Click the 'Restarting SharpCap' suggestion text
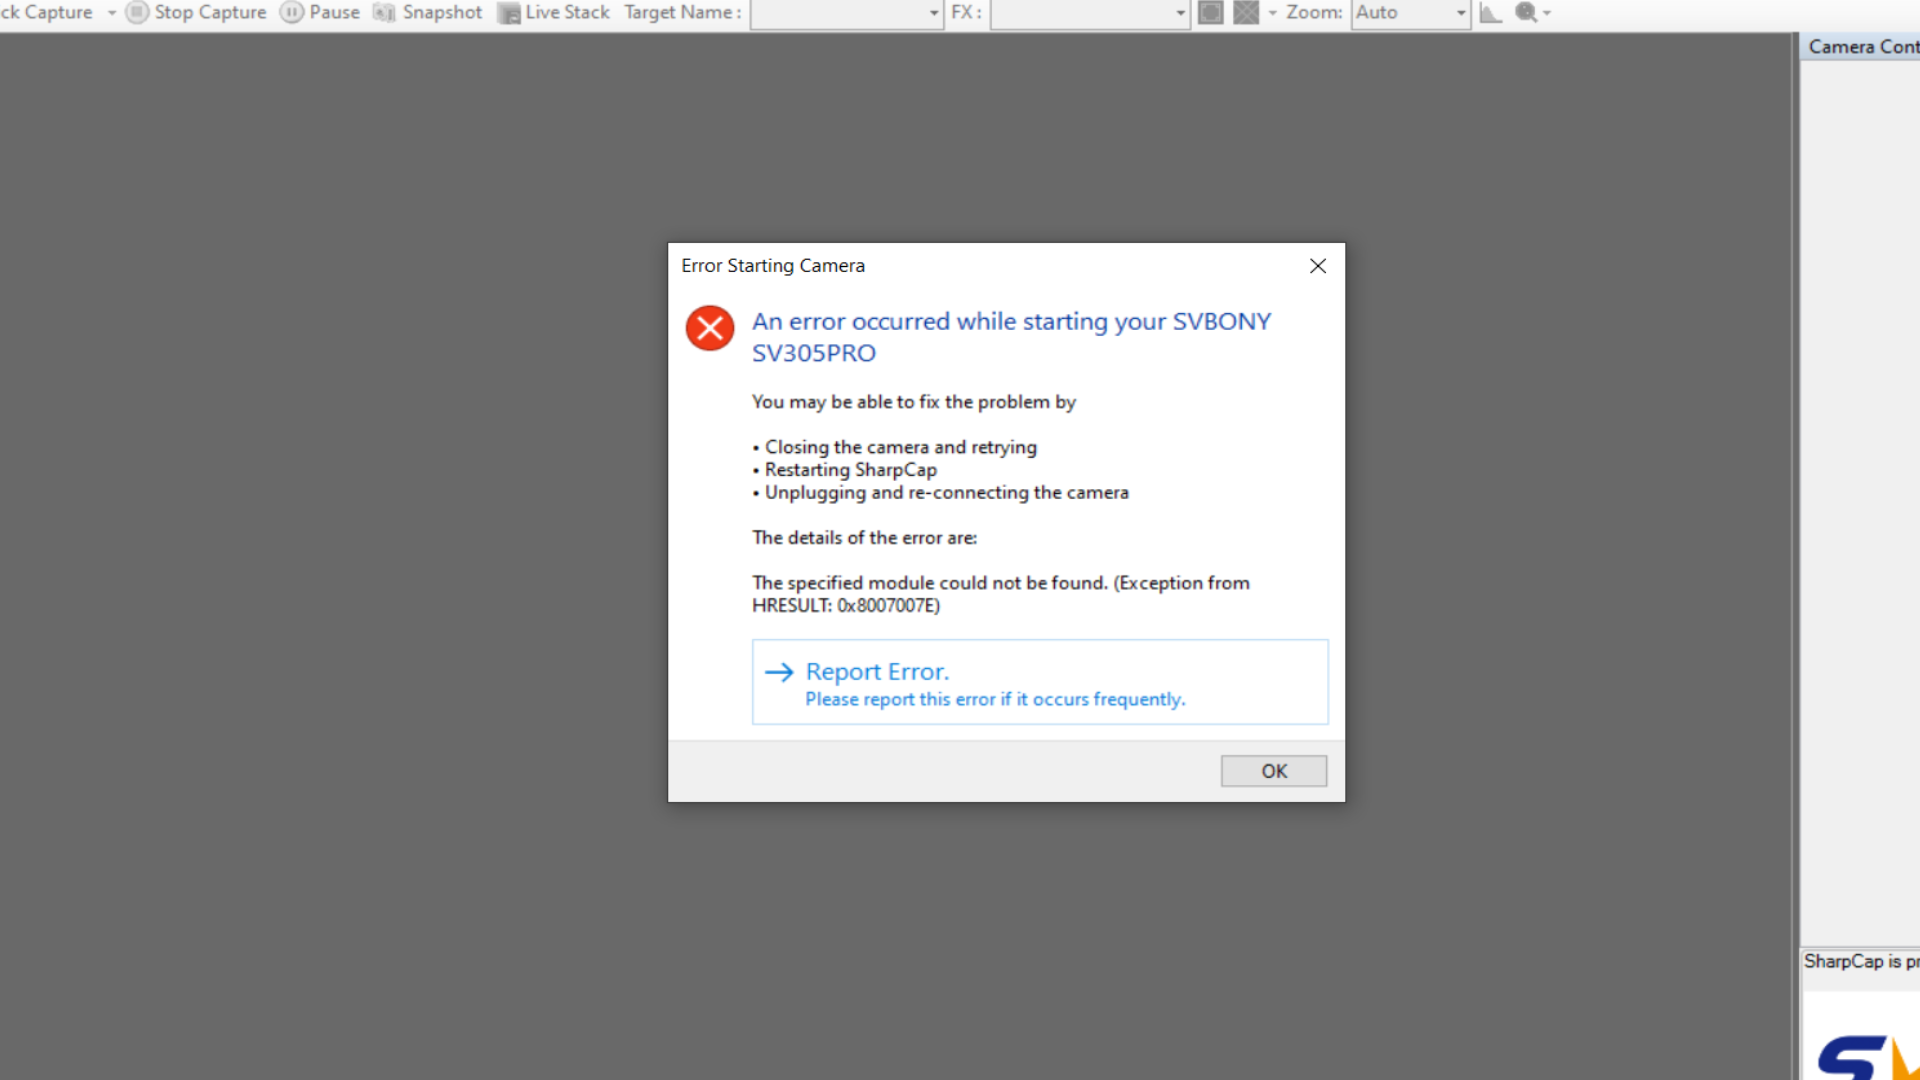The height and width of the screenshot is (1080, 1920). [x=851, y=470]
